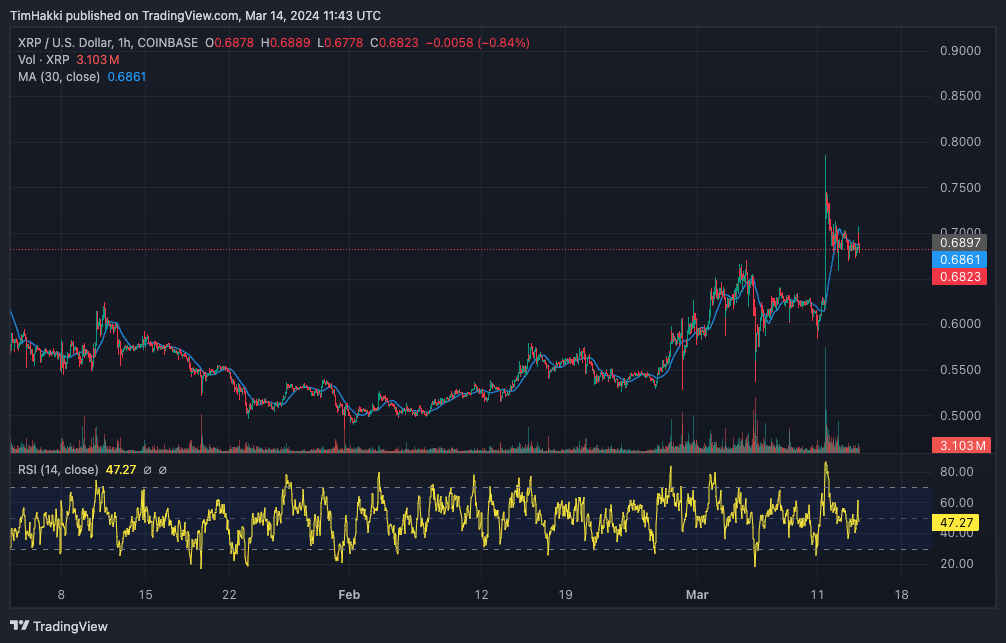Click the MA (30, close) indicator legend
The width and height of the screenshot is (1006, 643).
point(59,77)
